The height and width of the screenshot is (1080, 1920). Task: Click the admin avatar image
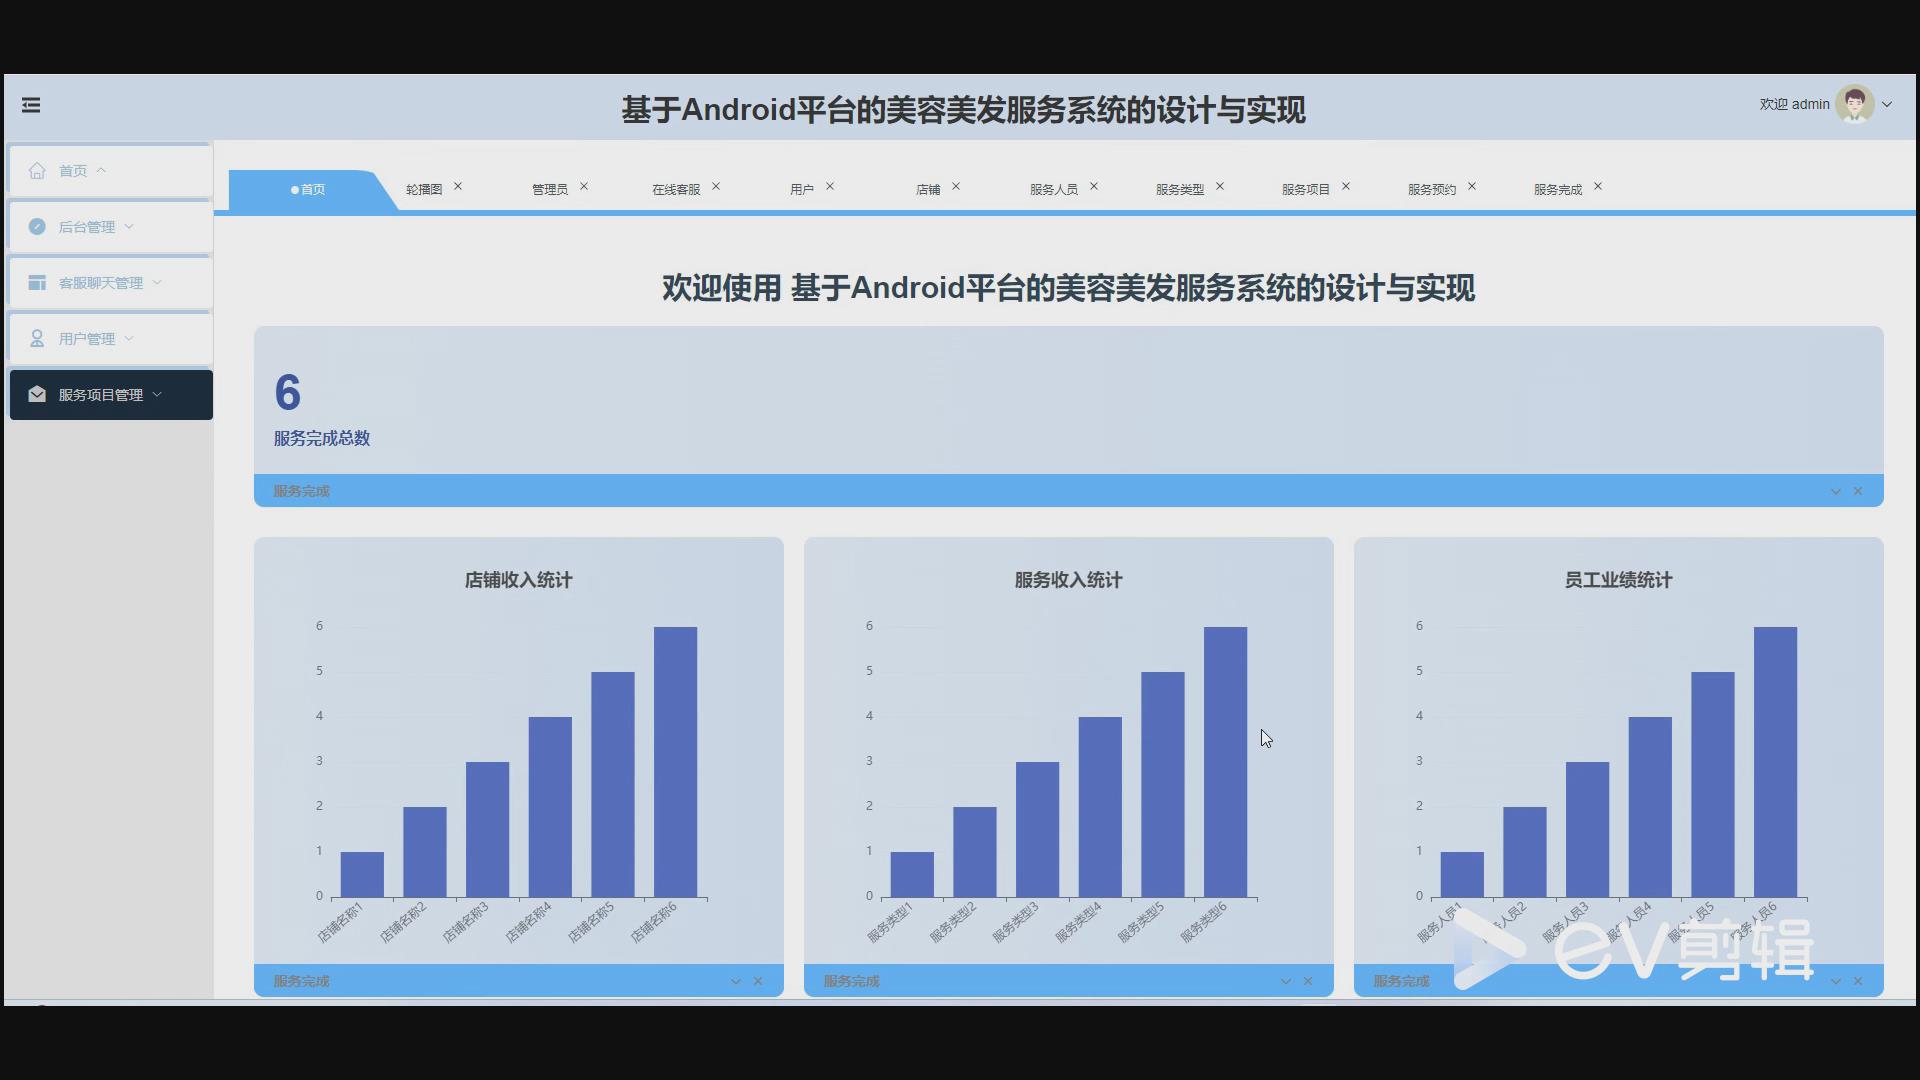point(1856,103)
